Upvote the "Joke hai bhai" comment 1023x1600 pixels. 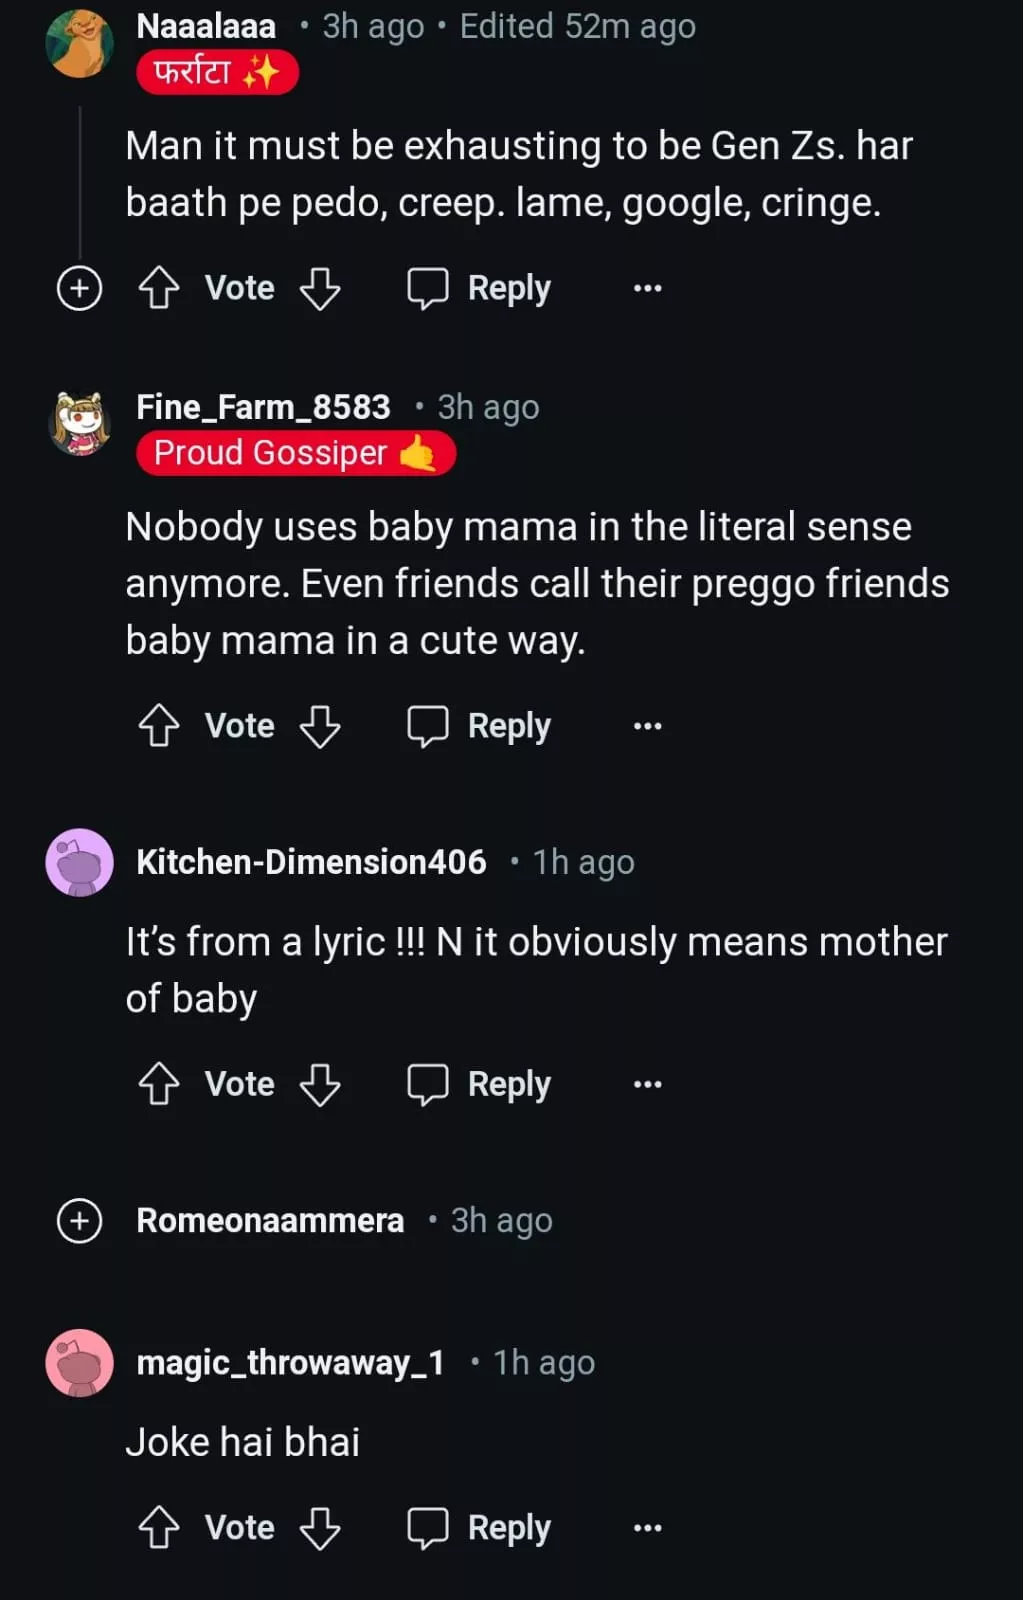[158, 1528]
